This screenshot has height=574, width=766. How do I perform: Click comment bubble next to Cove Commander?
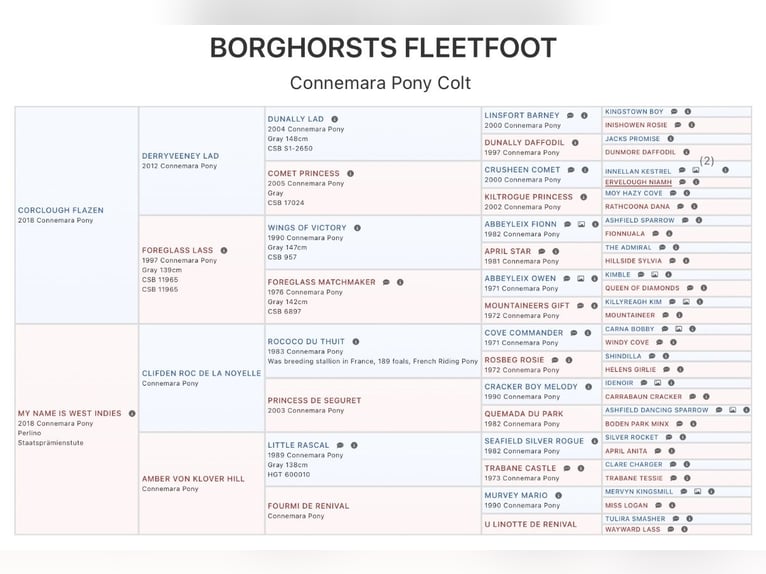tap(573, 333)
